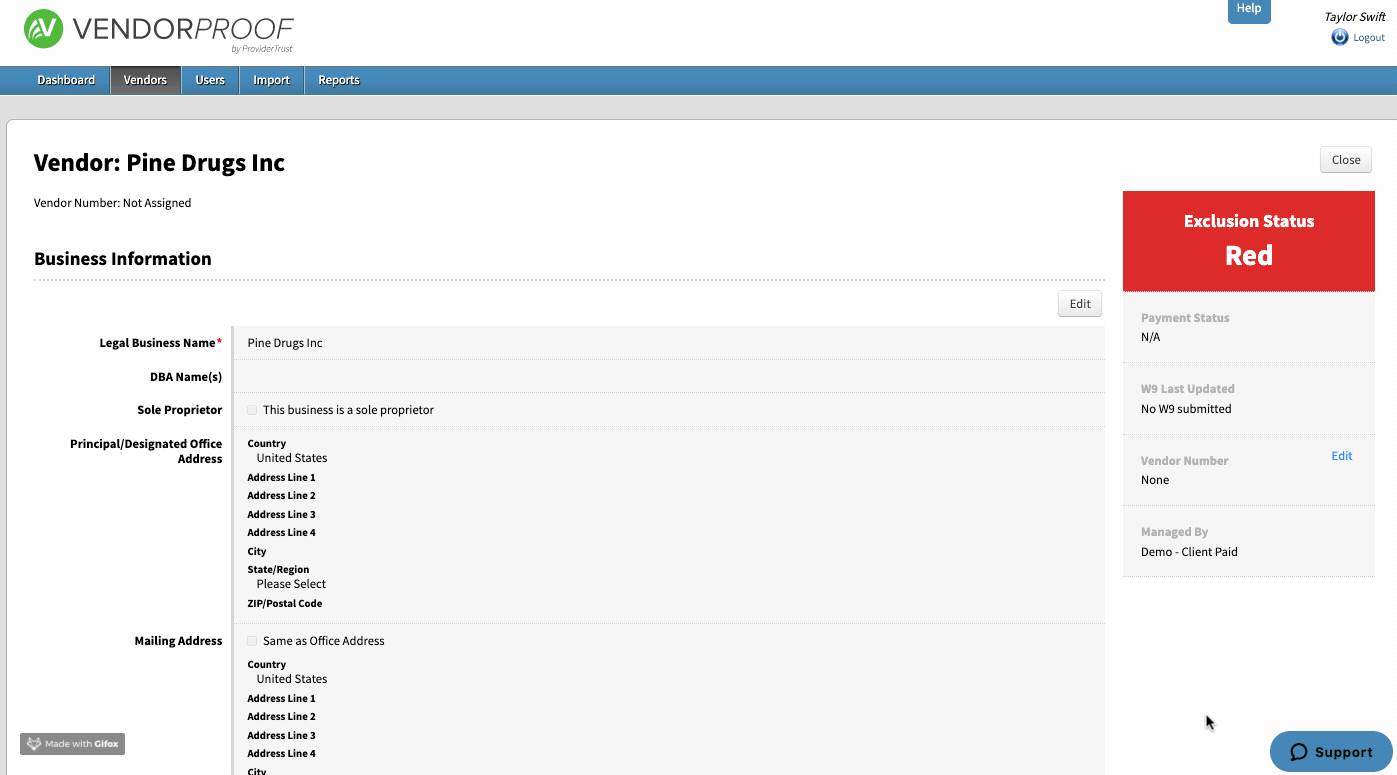The height and width of the screenshot is (775, 1397).
Task: Open the office address Country dropdown
Action: (291, 458)
